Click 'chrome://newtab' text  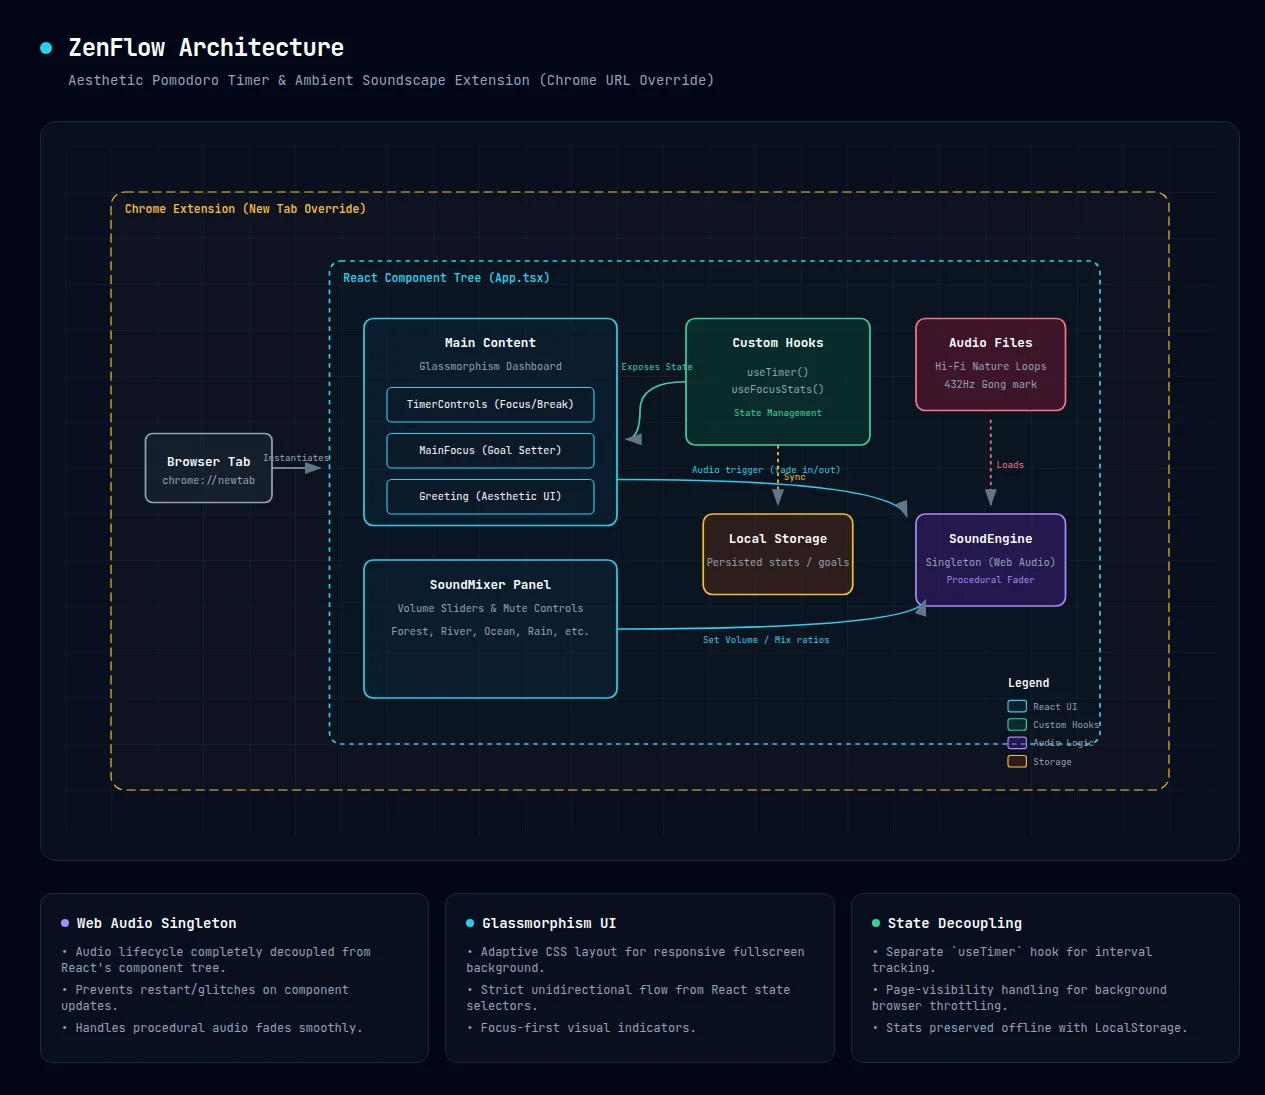(209, 481)
